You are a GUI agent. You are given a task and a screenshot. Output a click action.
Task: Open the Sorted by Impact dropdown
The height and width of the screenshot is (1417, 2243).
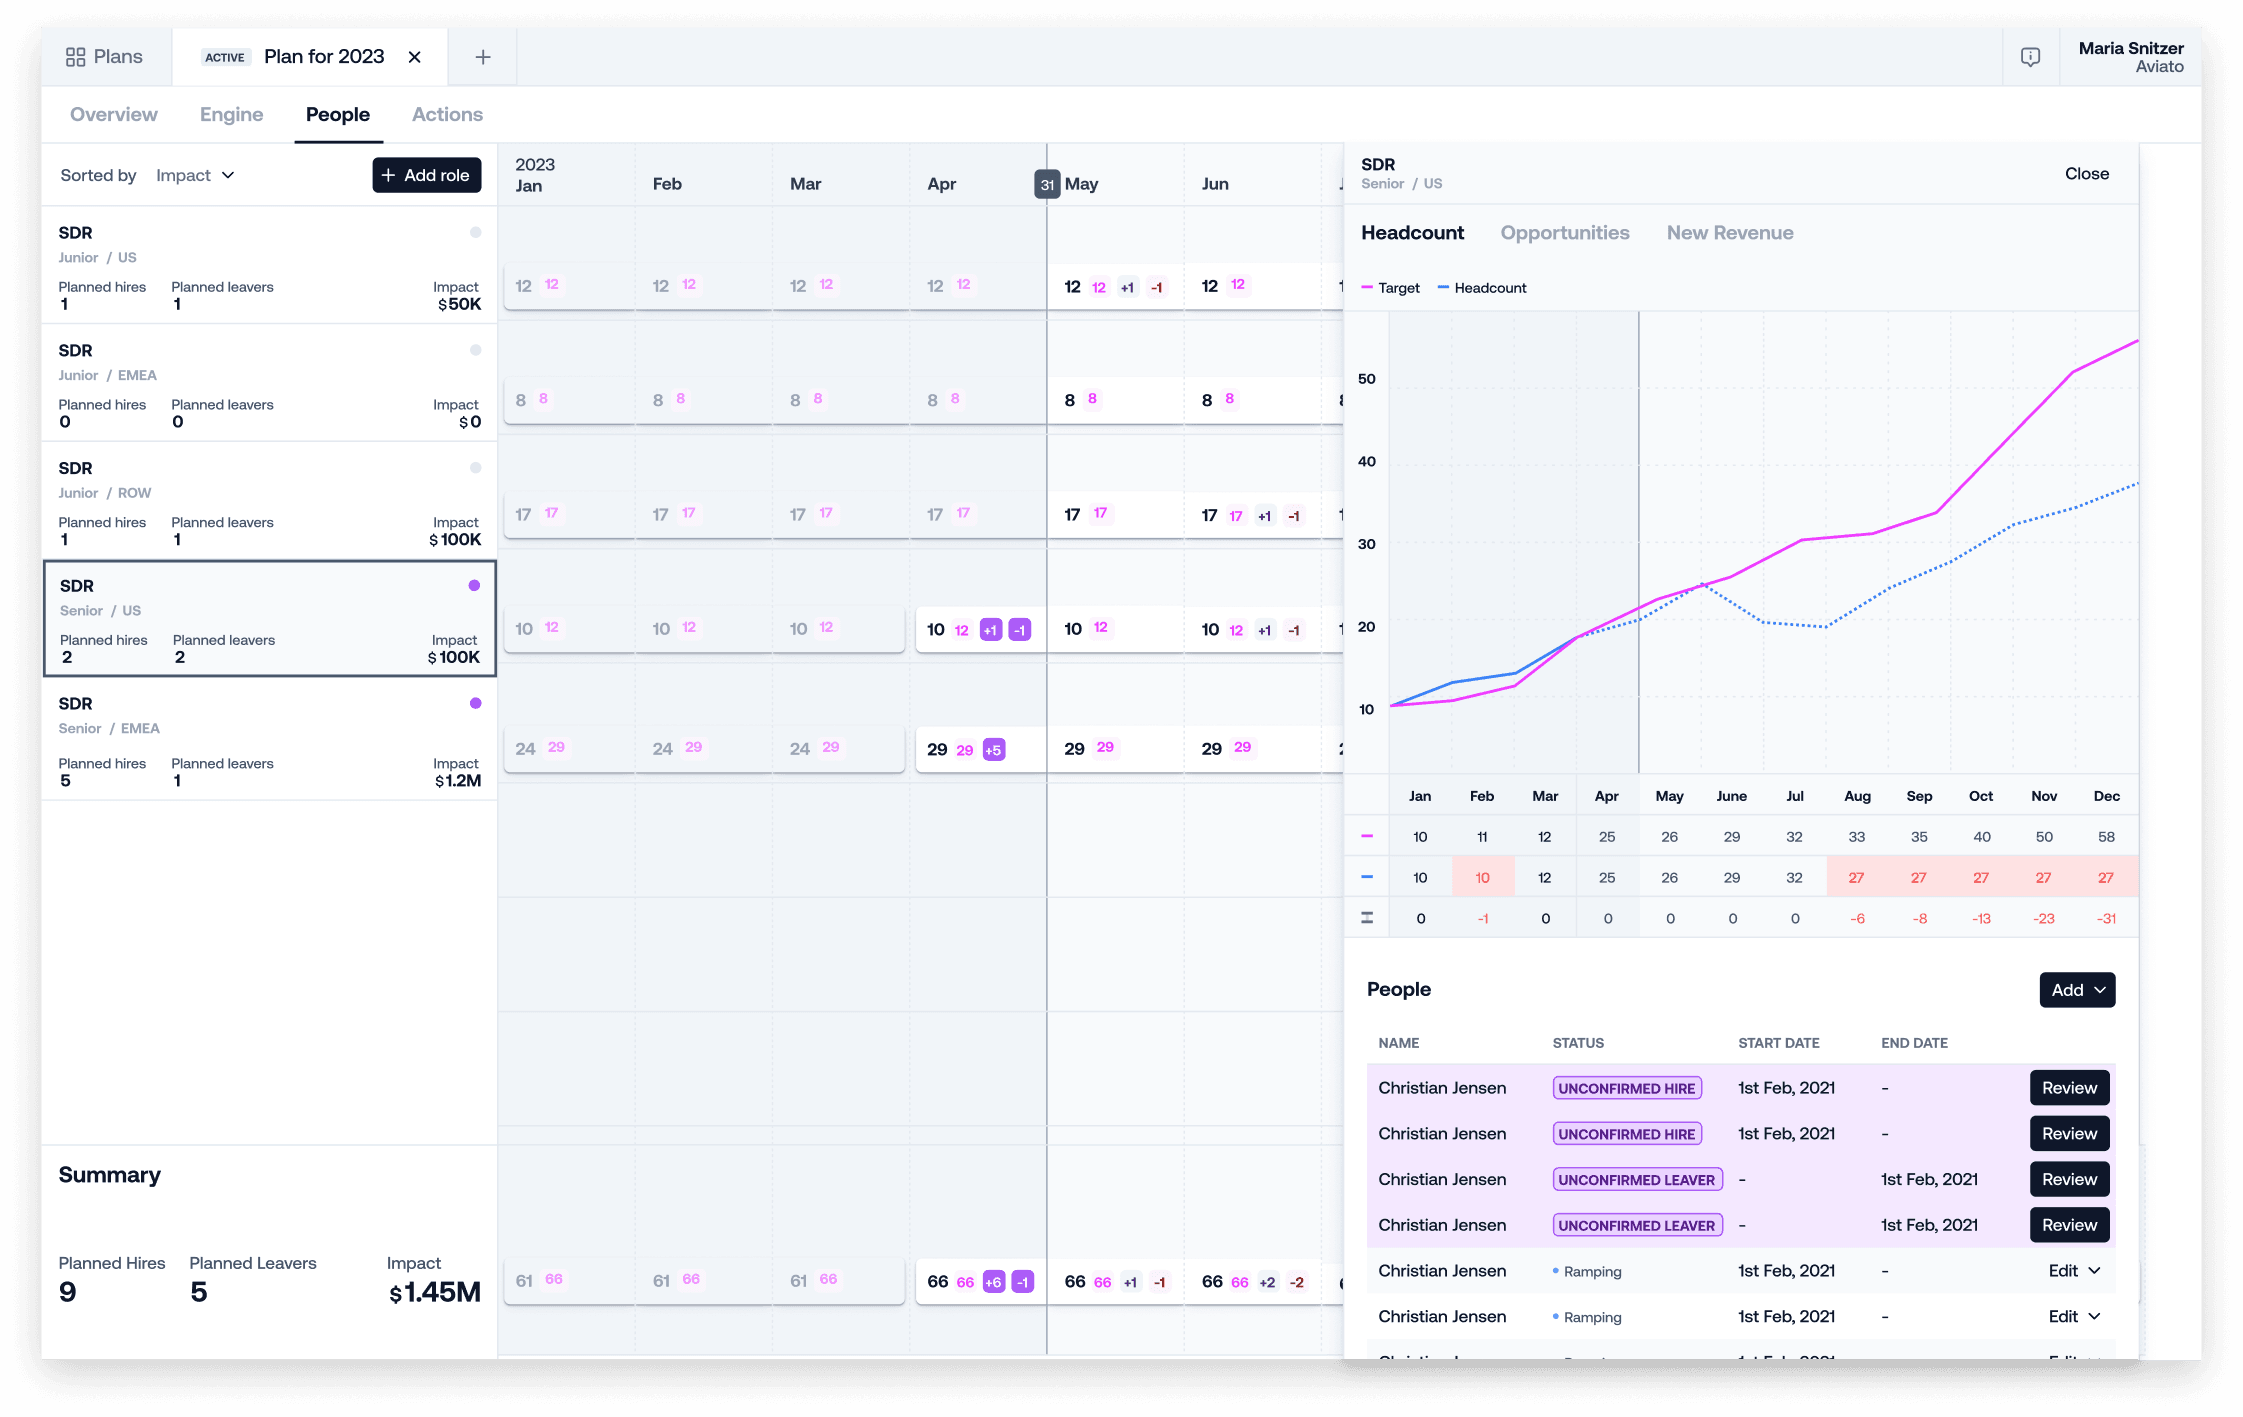[x=195, y=175]
